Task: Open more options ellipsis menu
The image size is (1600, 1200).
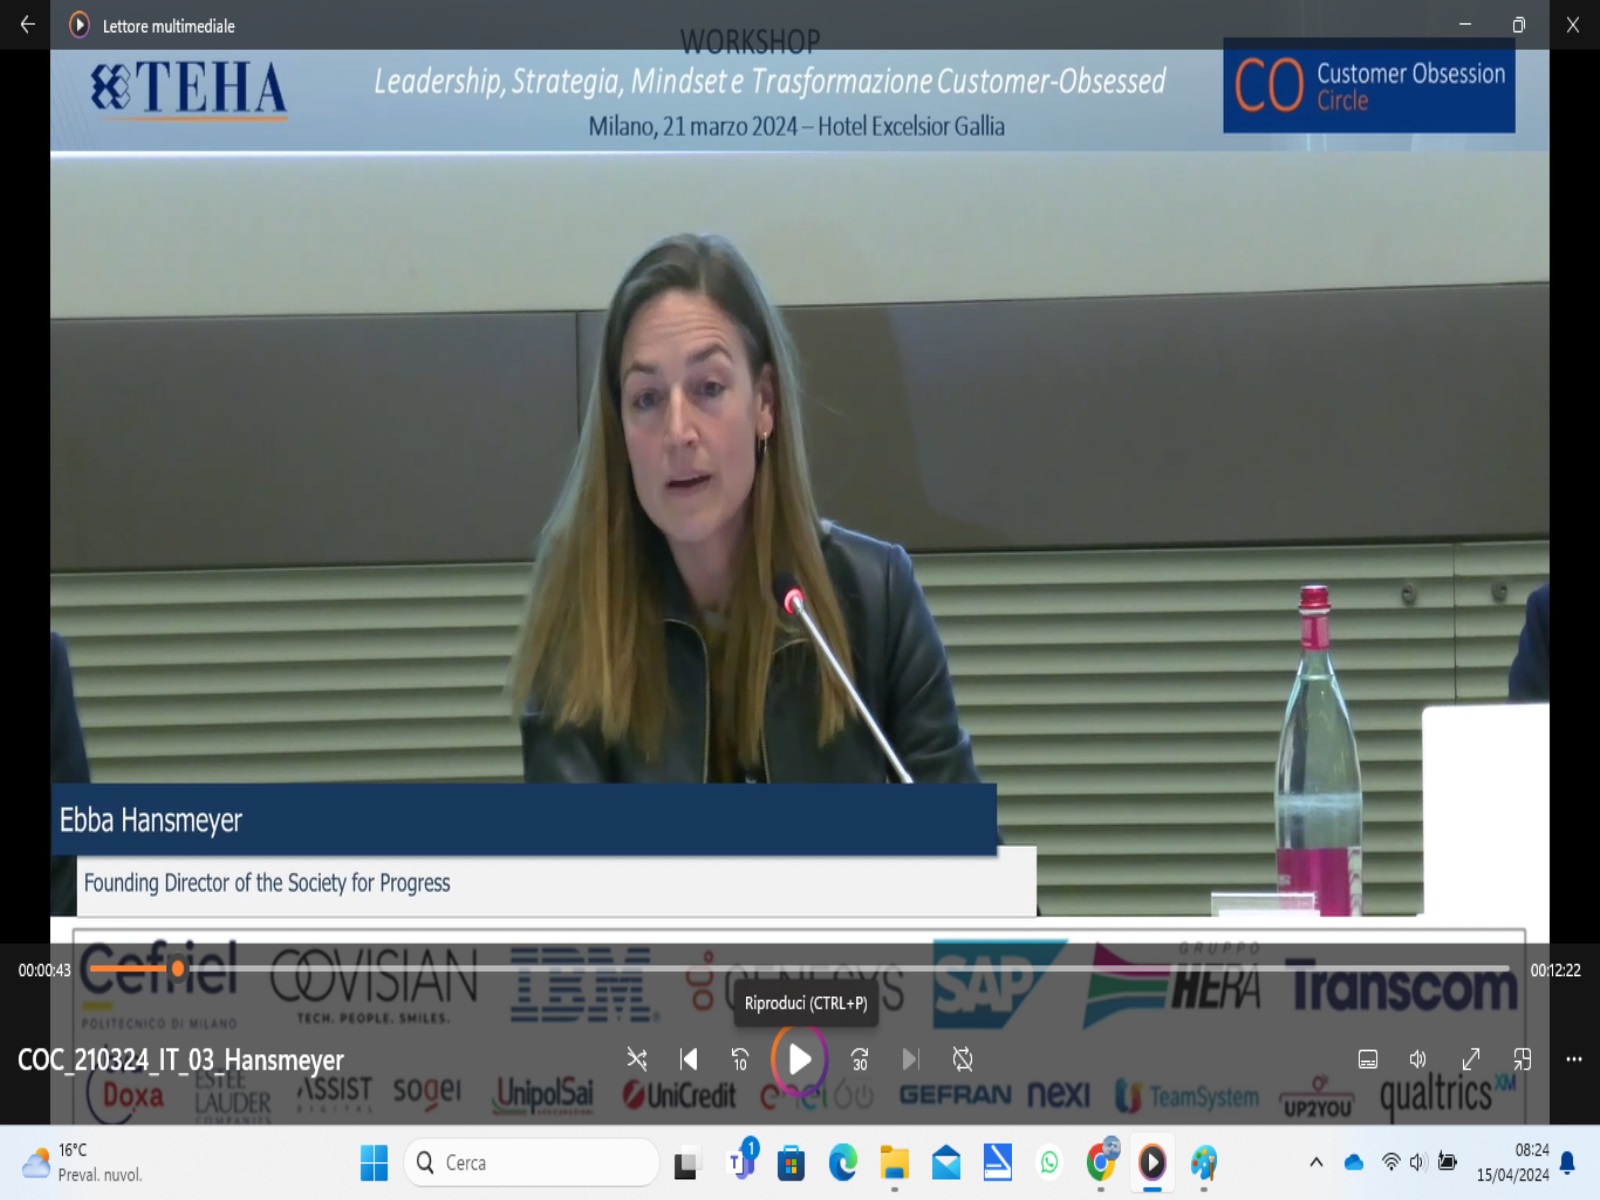Action: pyautogui.click(x=1574, y=1059)
